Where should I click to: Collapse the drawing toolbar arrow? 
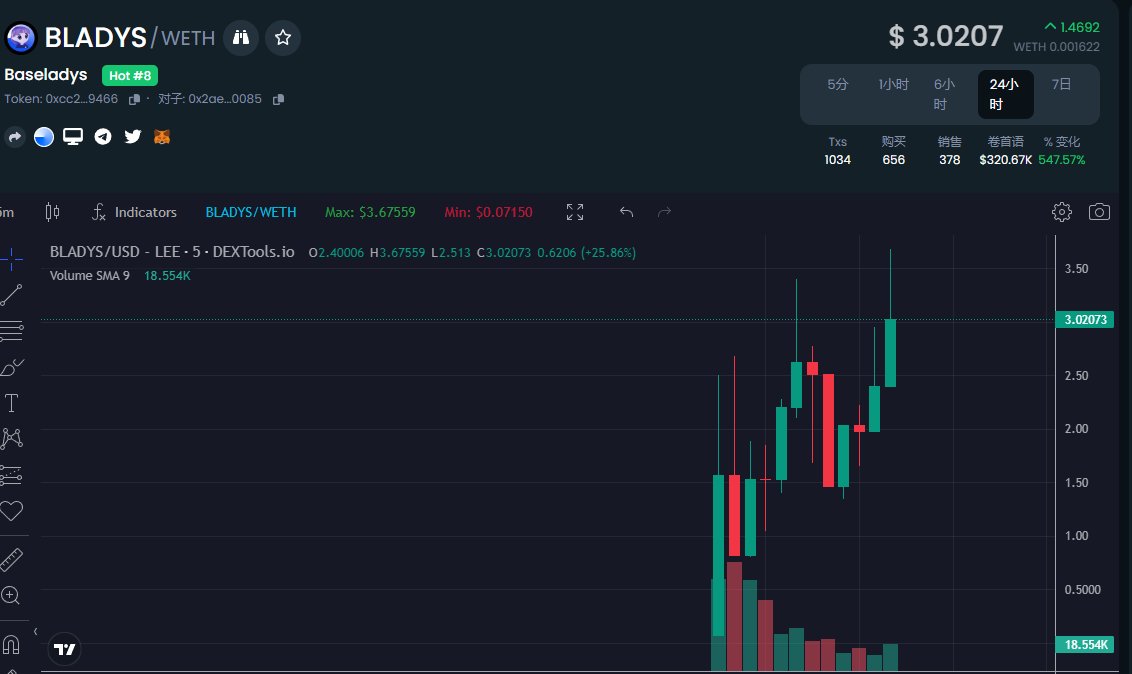coord(35,631)
